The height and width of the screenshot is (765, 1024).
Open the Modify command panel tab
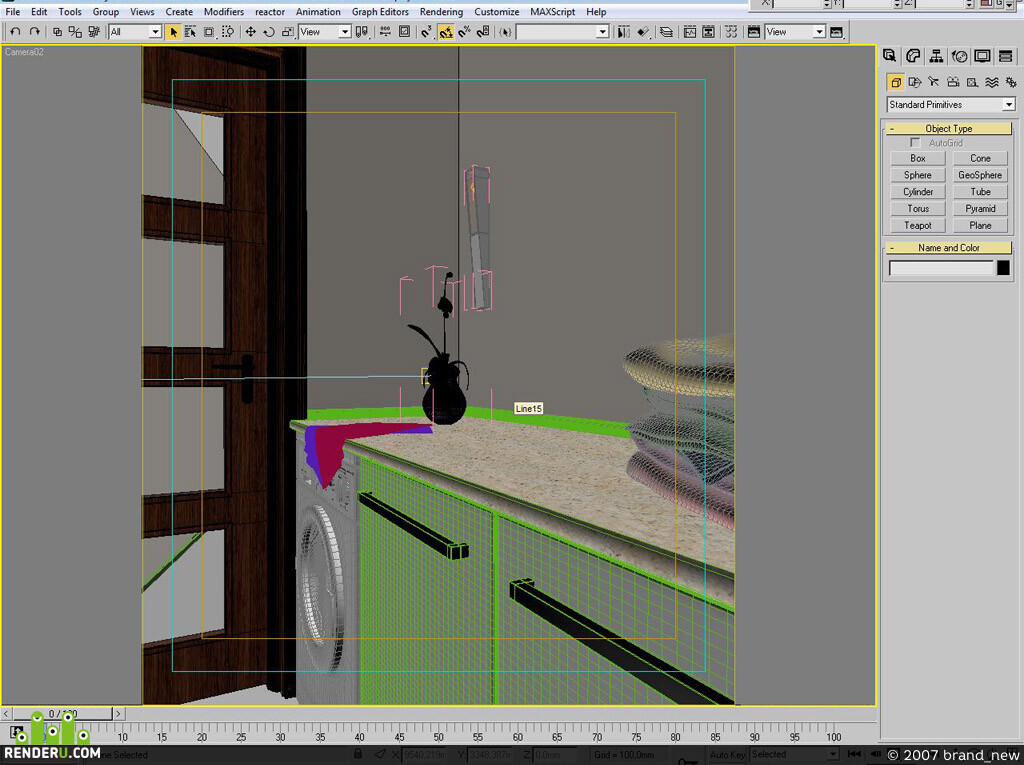[x=913, y=56]
